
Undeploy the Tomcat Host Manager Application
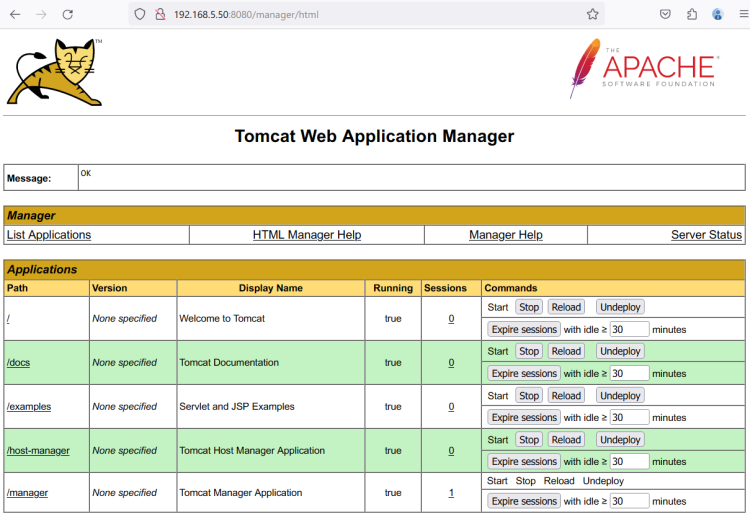coord(620,440)
